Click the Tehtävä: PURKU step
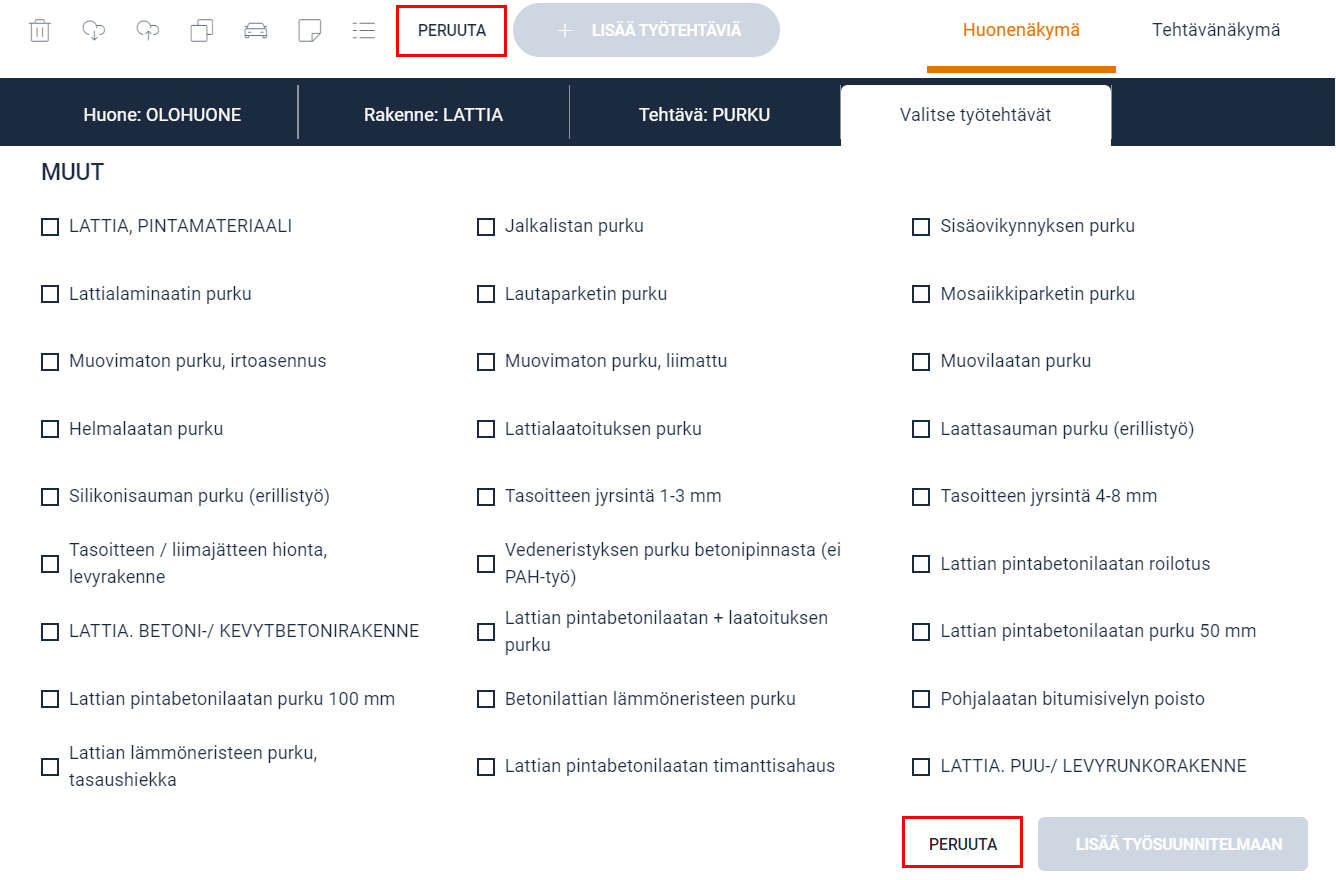Viewport: 1336px width, 880px height. (704, 115)
